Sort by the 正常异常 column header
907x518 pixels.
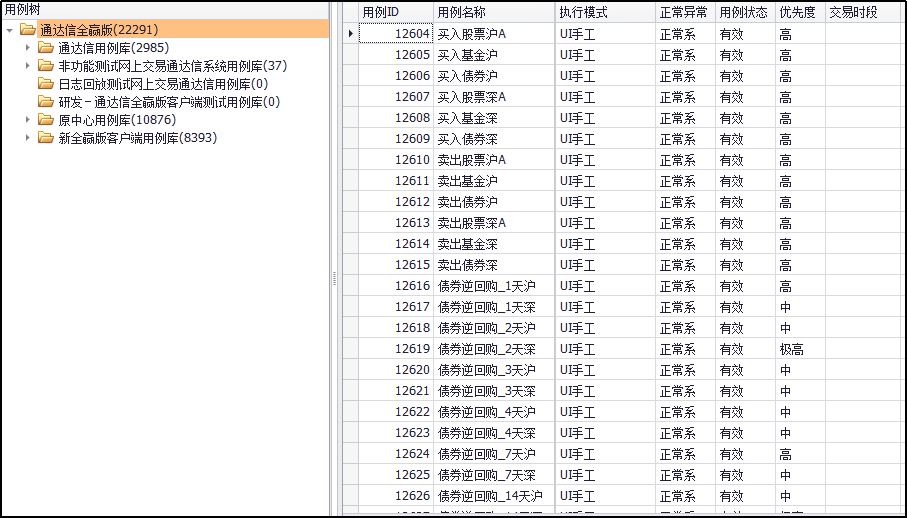click(x=685, y=12)
